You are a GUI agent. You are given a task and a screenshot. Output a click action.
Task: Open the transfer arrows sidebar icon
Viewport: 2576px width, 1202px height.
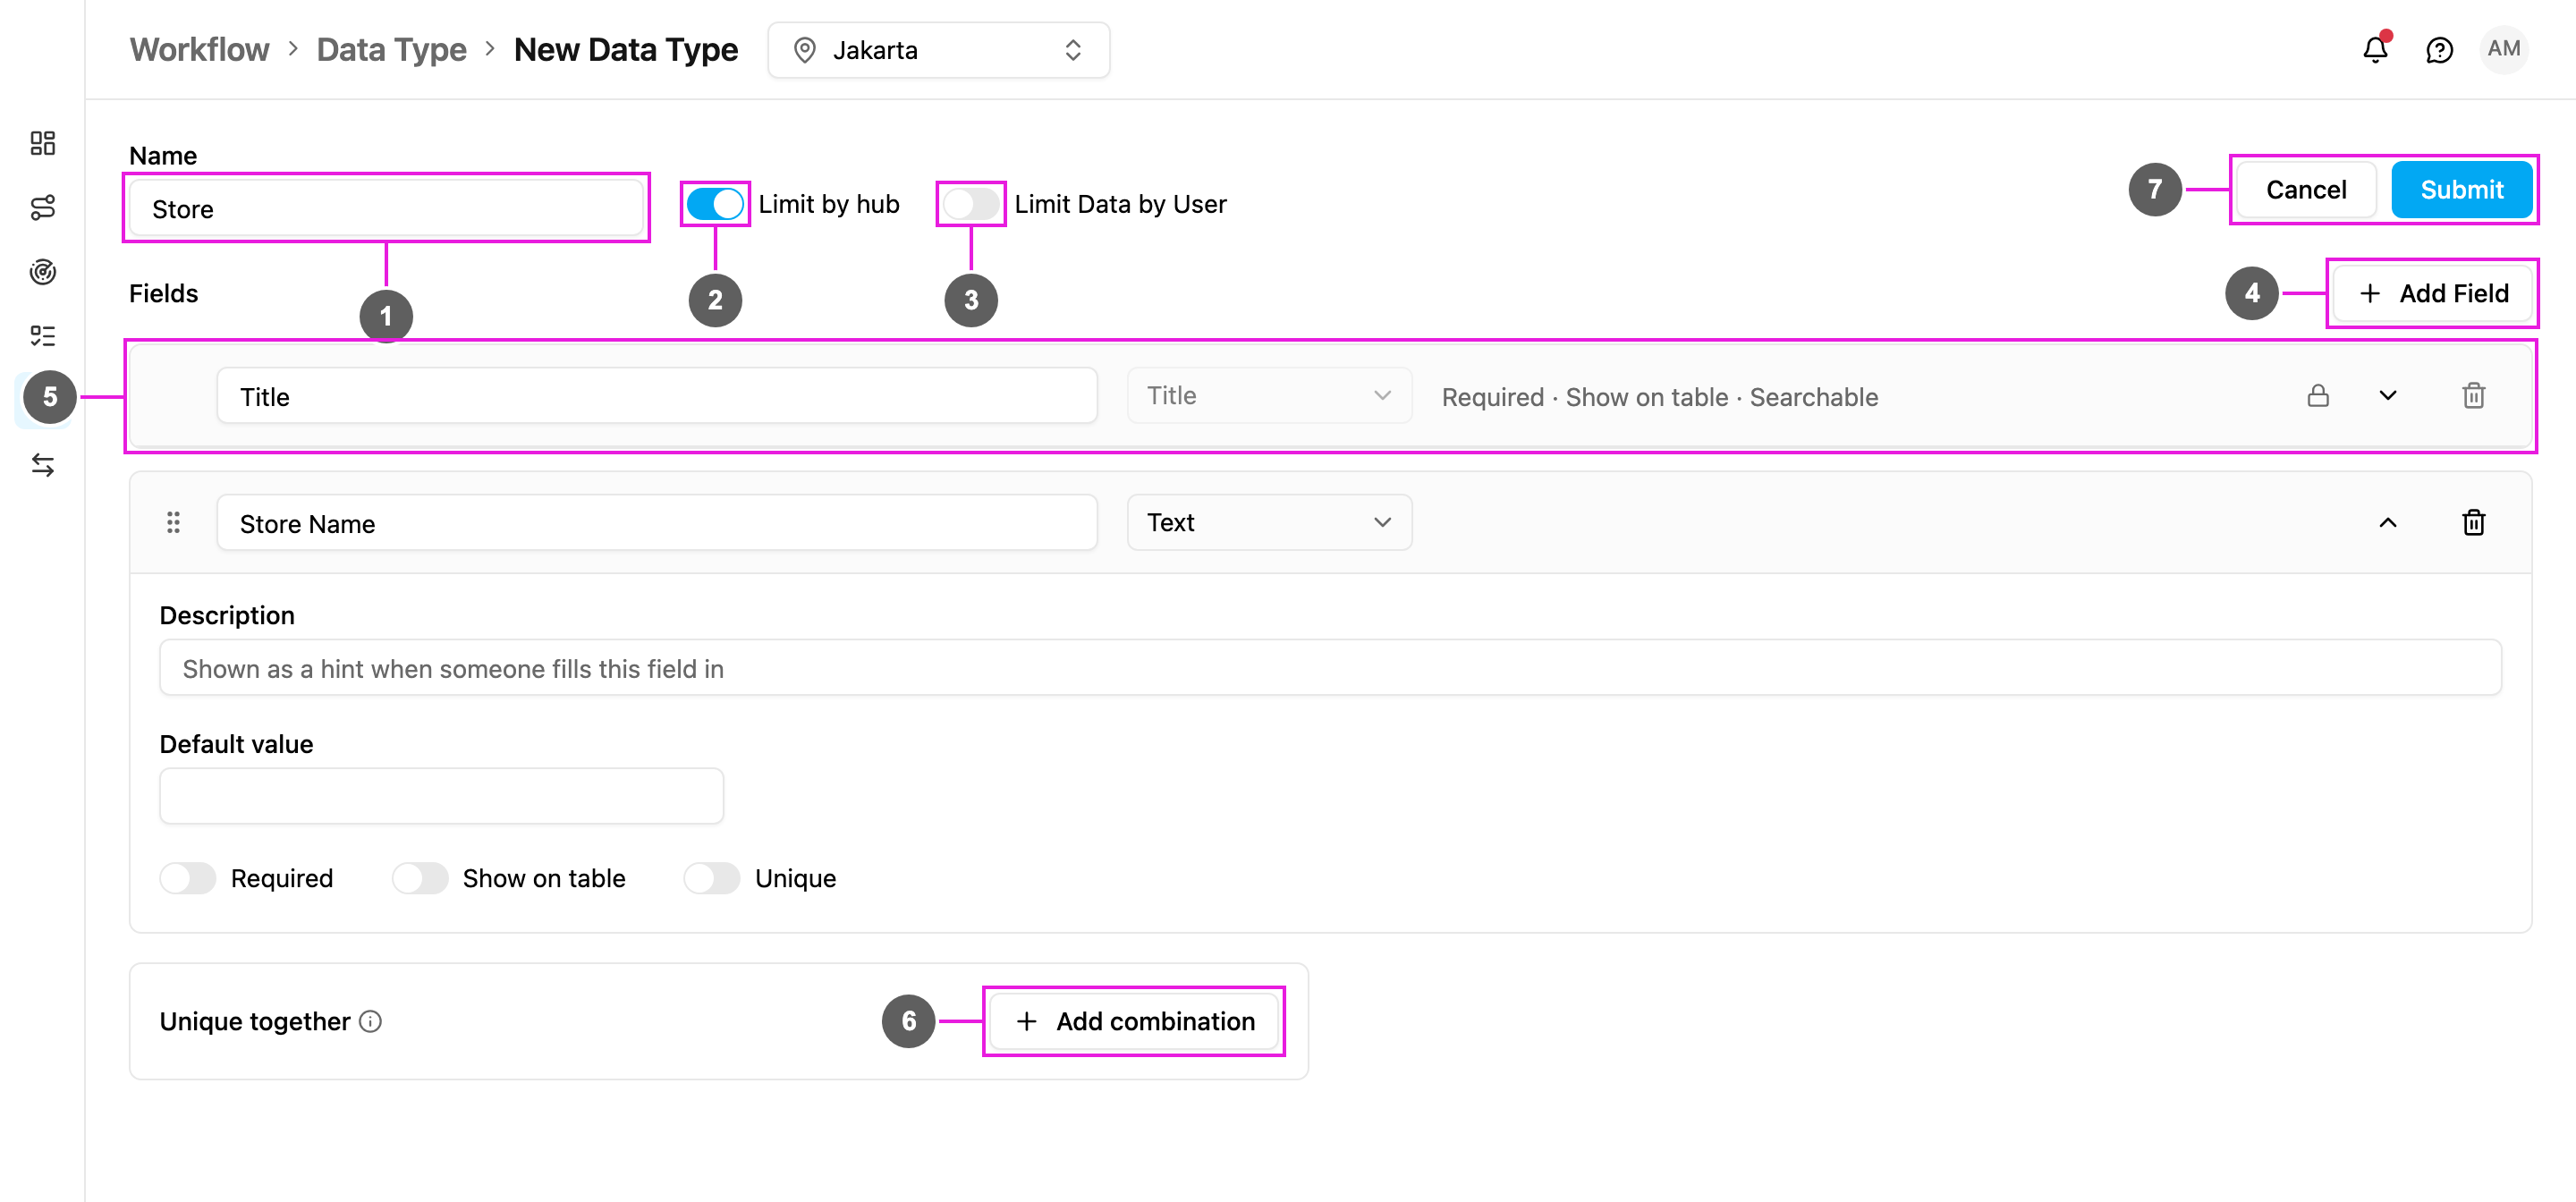(x=42, y=465)
